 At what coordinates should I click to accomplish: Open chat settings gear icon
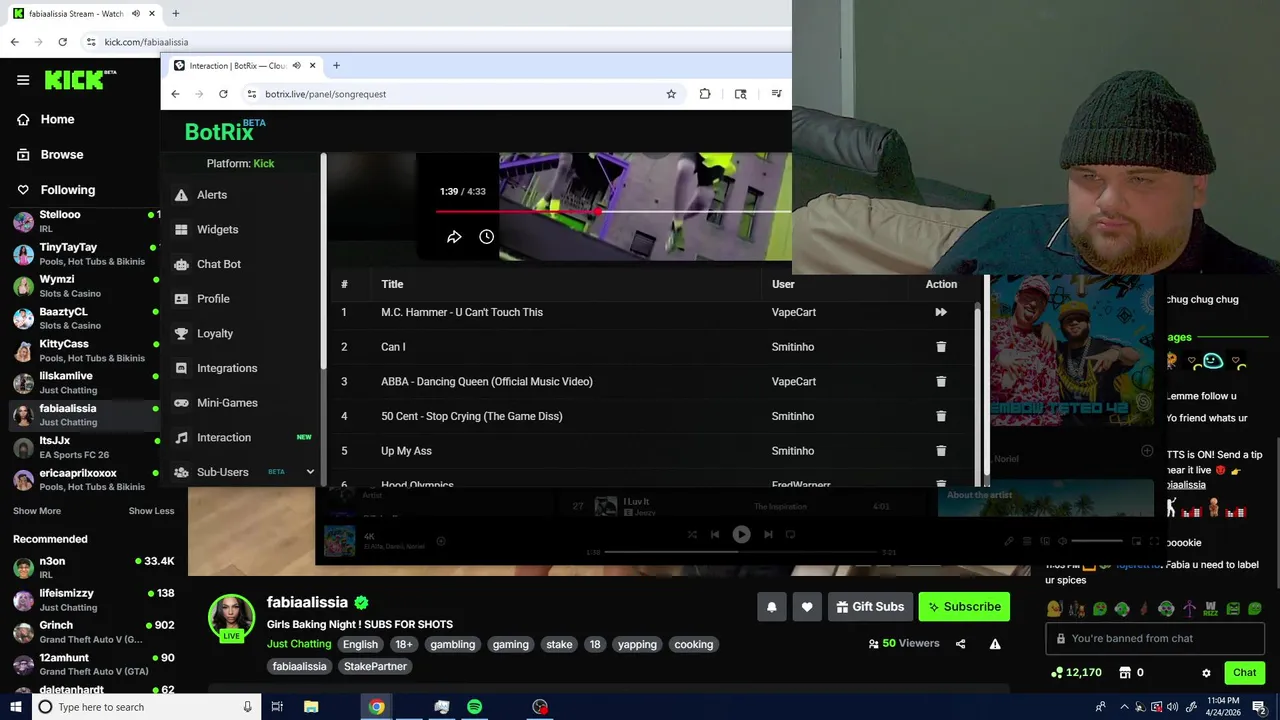[x=1206, y=673]
